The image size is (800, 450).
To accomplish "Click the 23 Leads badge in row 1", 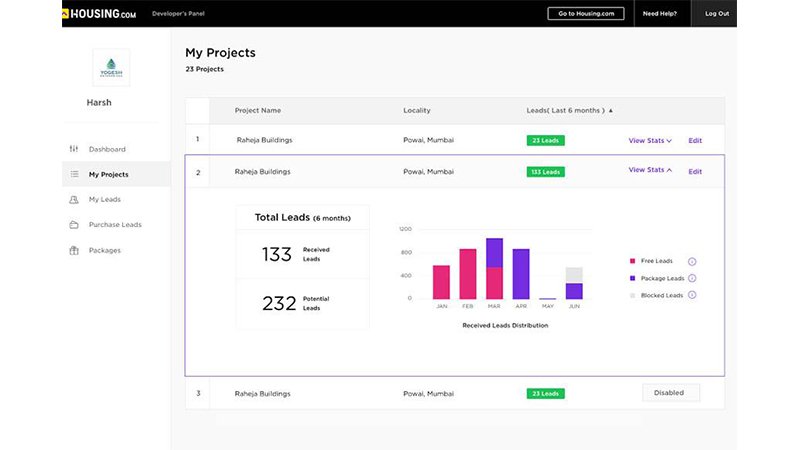I will (x=545, y=140).
